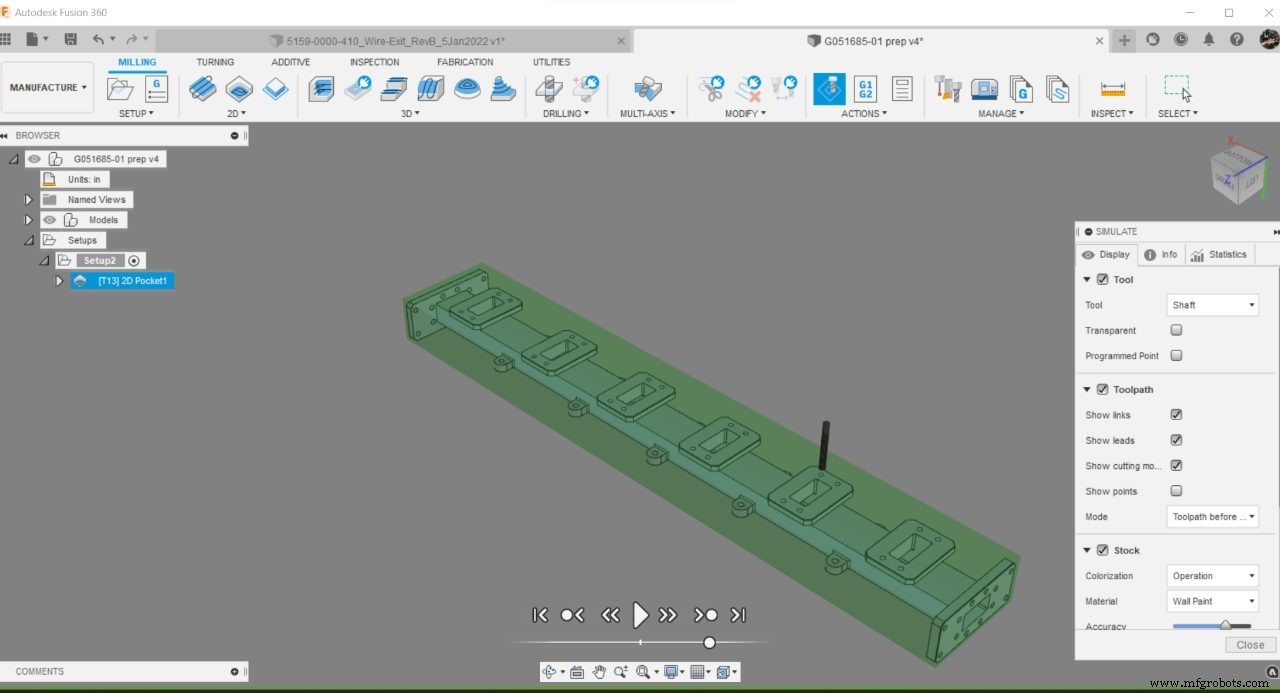Click the Post Process G1G2 icon
This screenshot has height=693, width=1280.
pyautogui.click(x=864, y=88)
